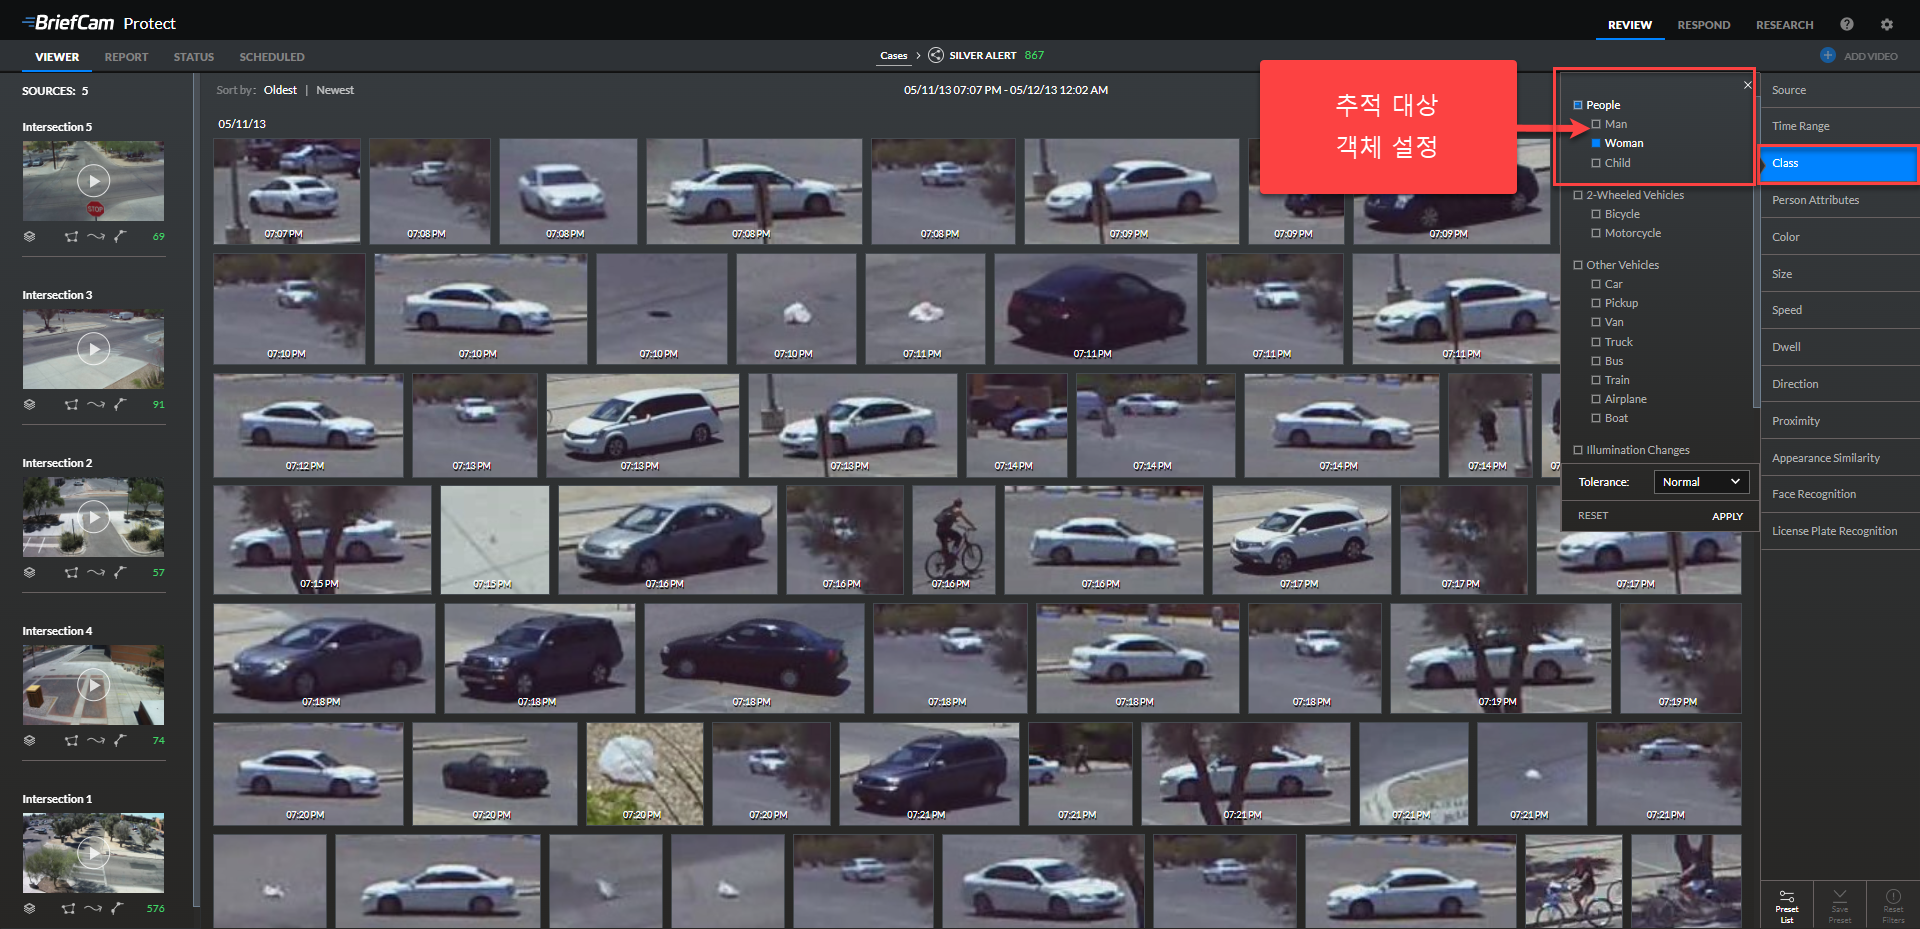Expand the Face Recognition filter

[1813, 494]
